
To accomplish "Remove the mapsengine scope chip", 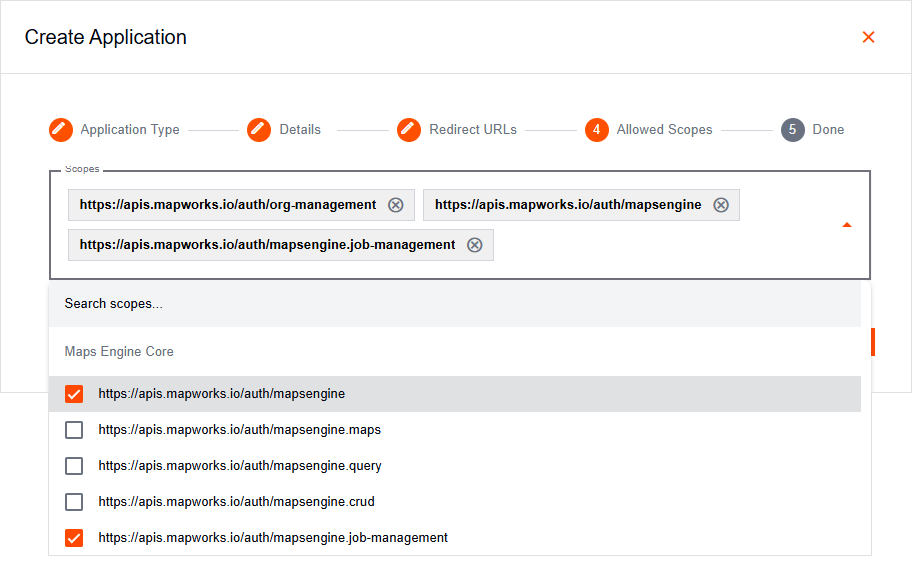I will 721,205.
